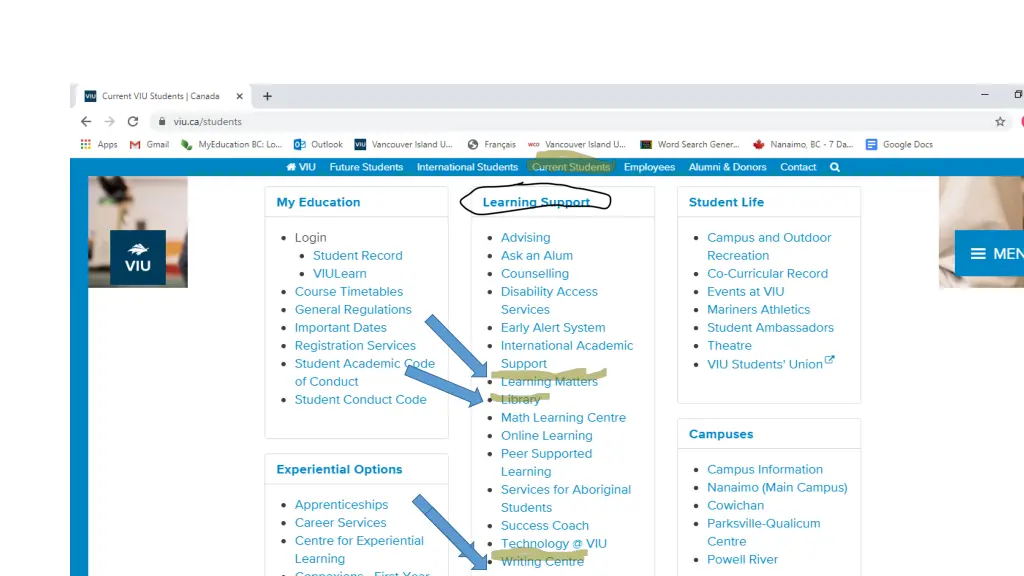1024x576 pixels.
Task: Close the Current VIU Students tab
Action: [x=240, y=96]
